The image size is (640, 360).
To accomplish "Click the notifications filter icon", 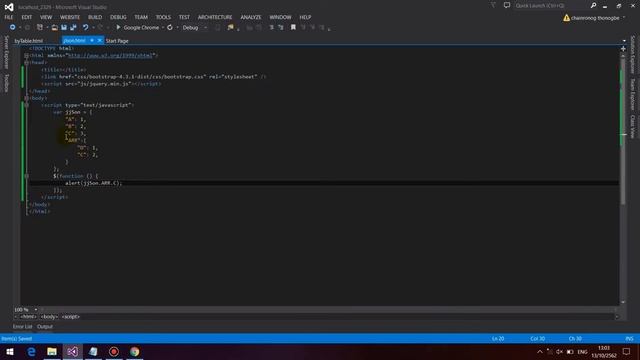I will click(x=493, y=6).
